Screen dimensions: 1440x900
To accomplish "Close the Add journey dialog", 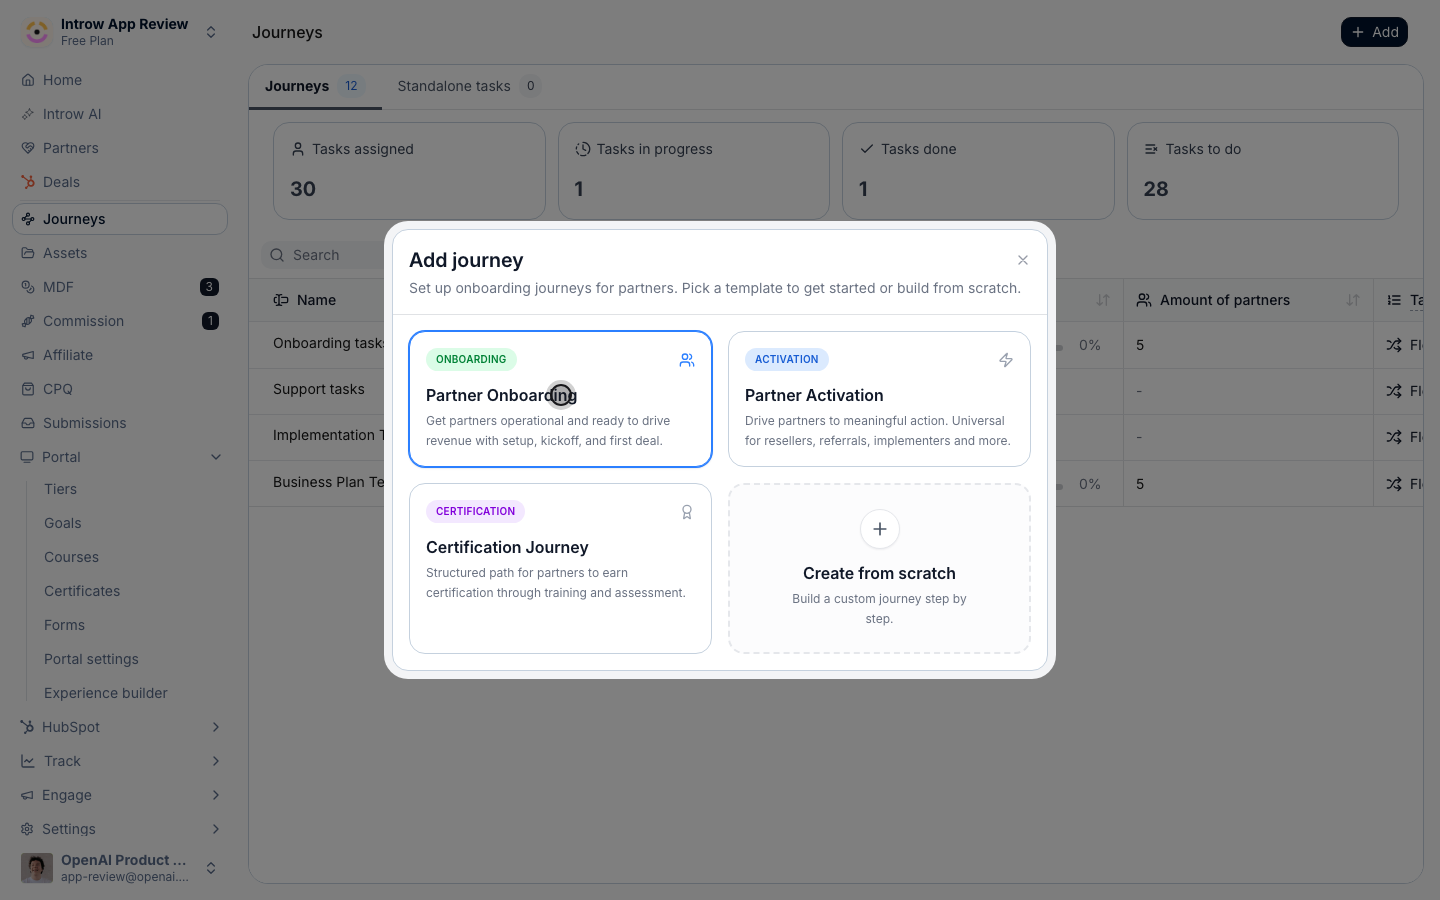I will 1023,260.
